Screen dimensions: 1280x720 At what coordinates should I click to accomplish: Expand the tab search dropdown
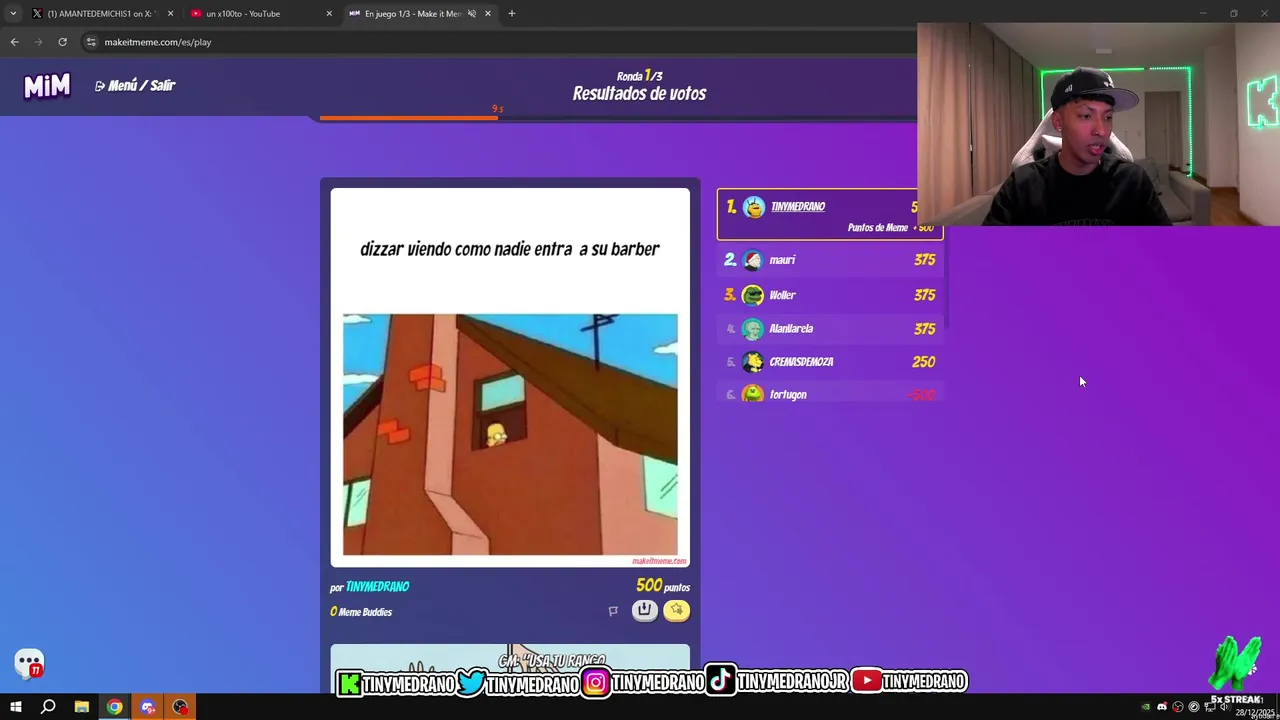pyautogui.click(x=13, y=14)
